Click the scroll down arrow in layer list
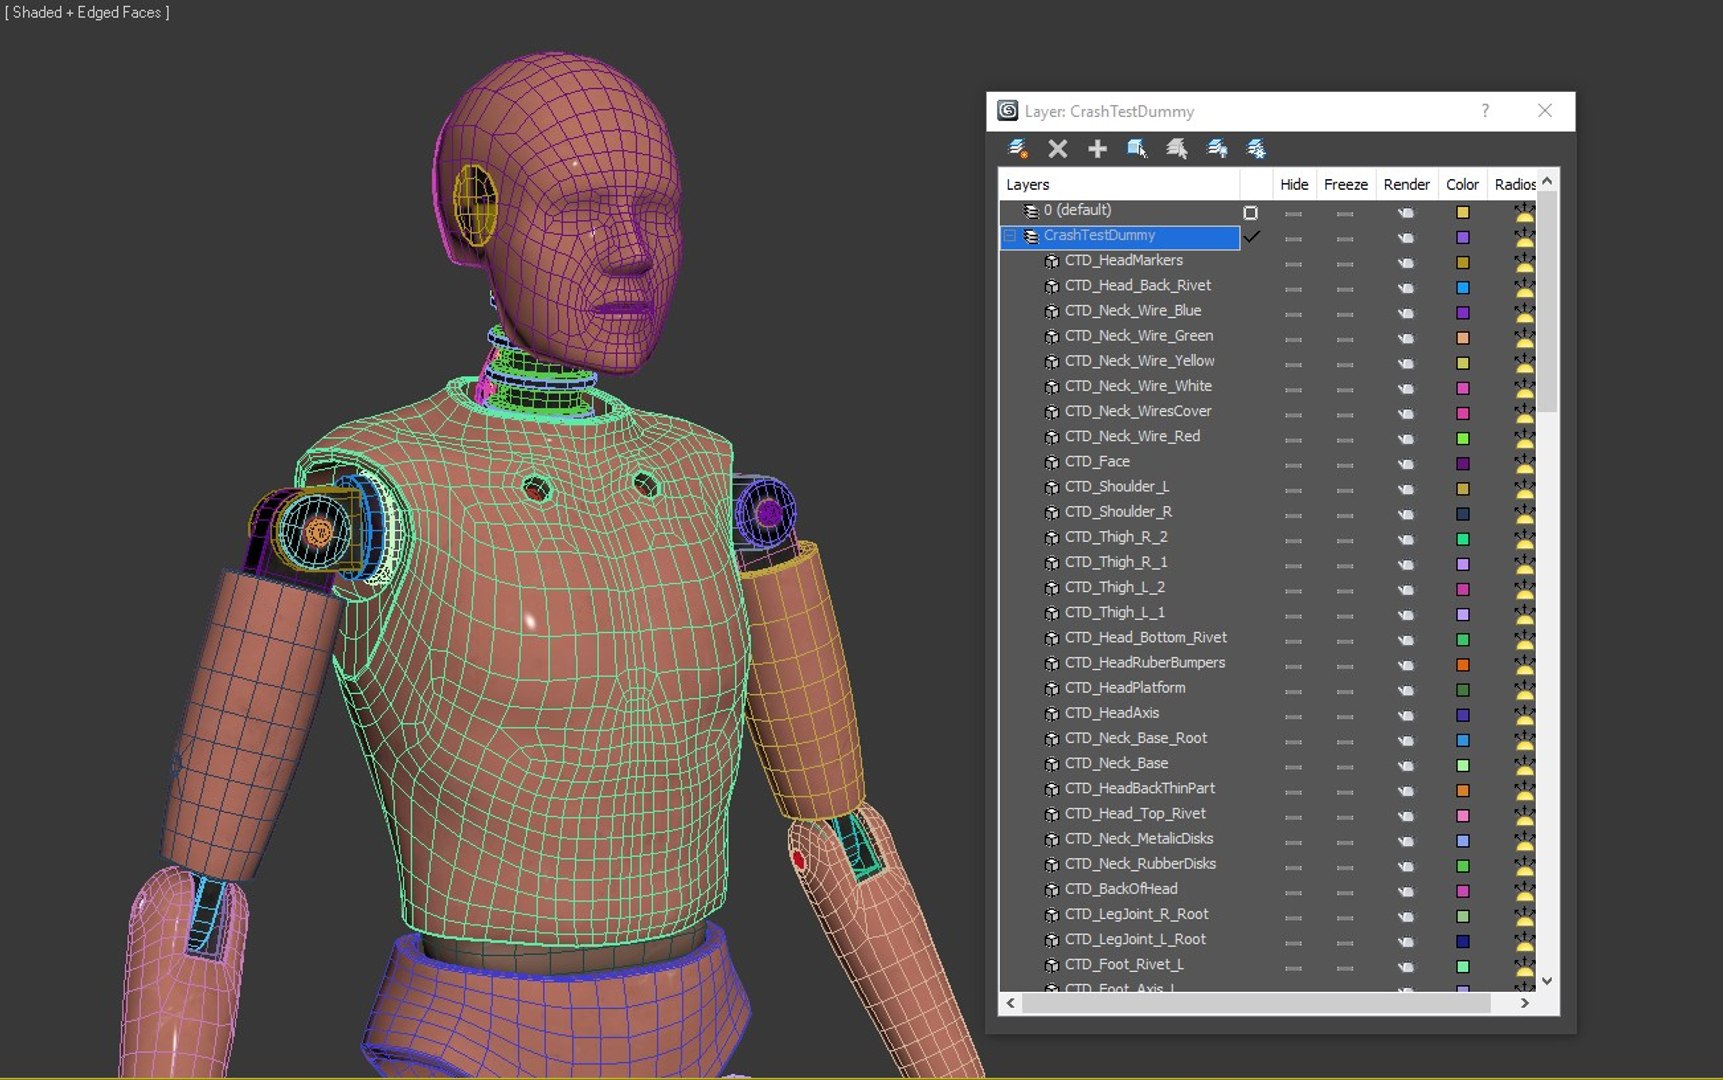 click(x=1547, y=981)
